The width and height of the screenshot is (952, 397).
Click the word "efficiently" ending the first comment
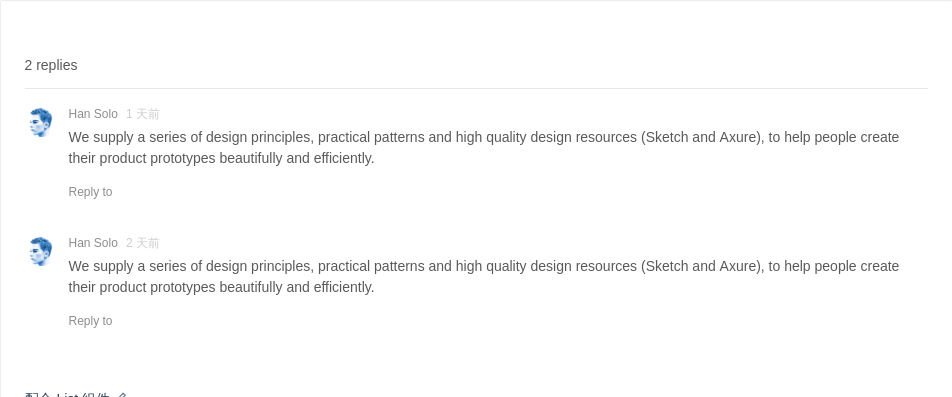342,158
